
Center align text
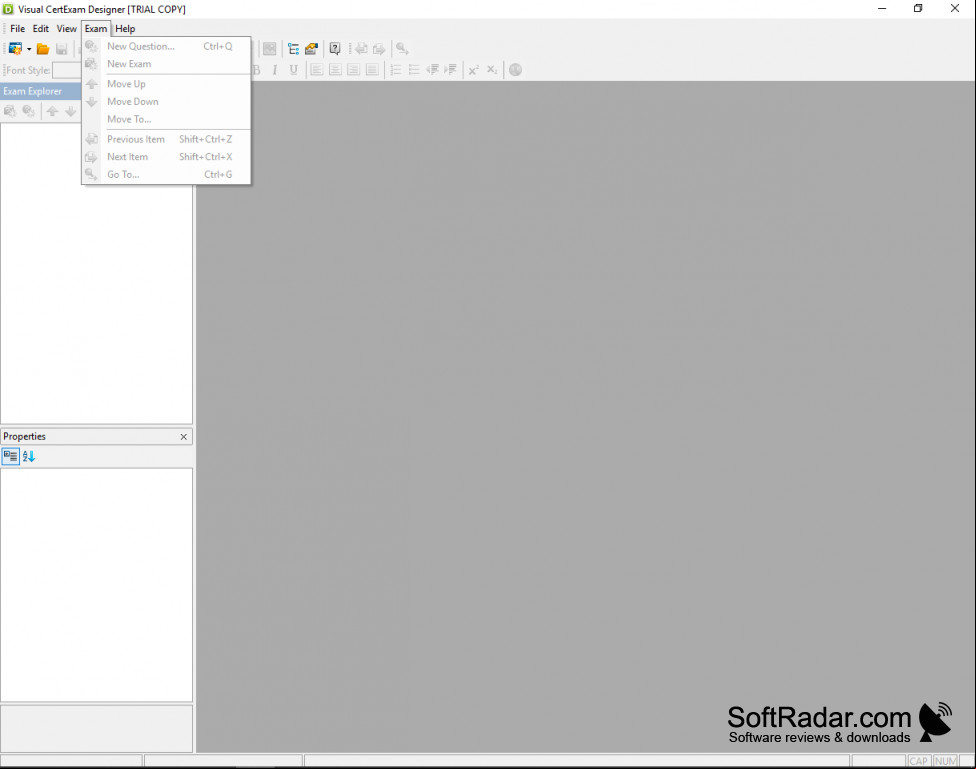coord(335,70)
